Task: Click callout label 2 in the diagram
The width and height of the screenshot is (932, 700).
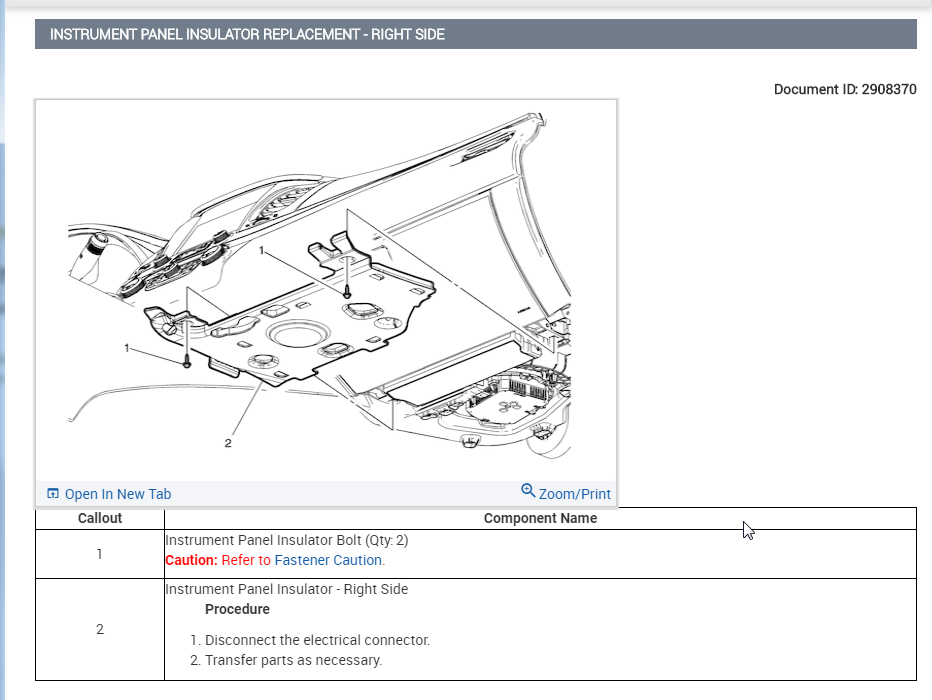Action: [x=228, y=442]
